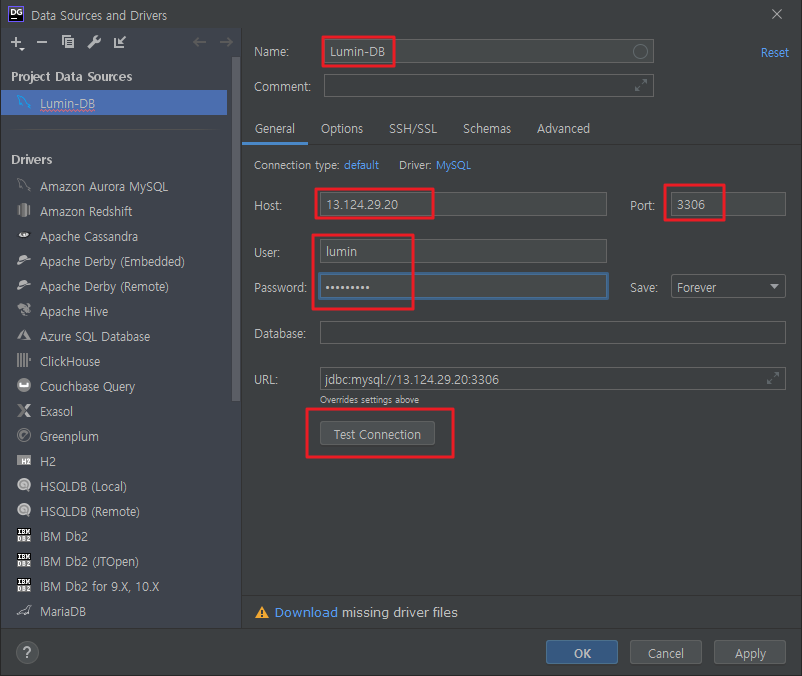Screen dimensions: 802x676
Task: Click the Apply button
Action: (x=750, y=652)
